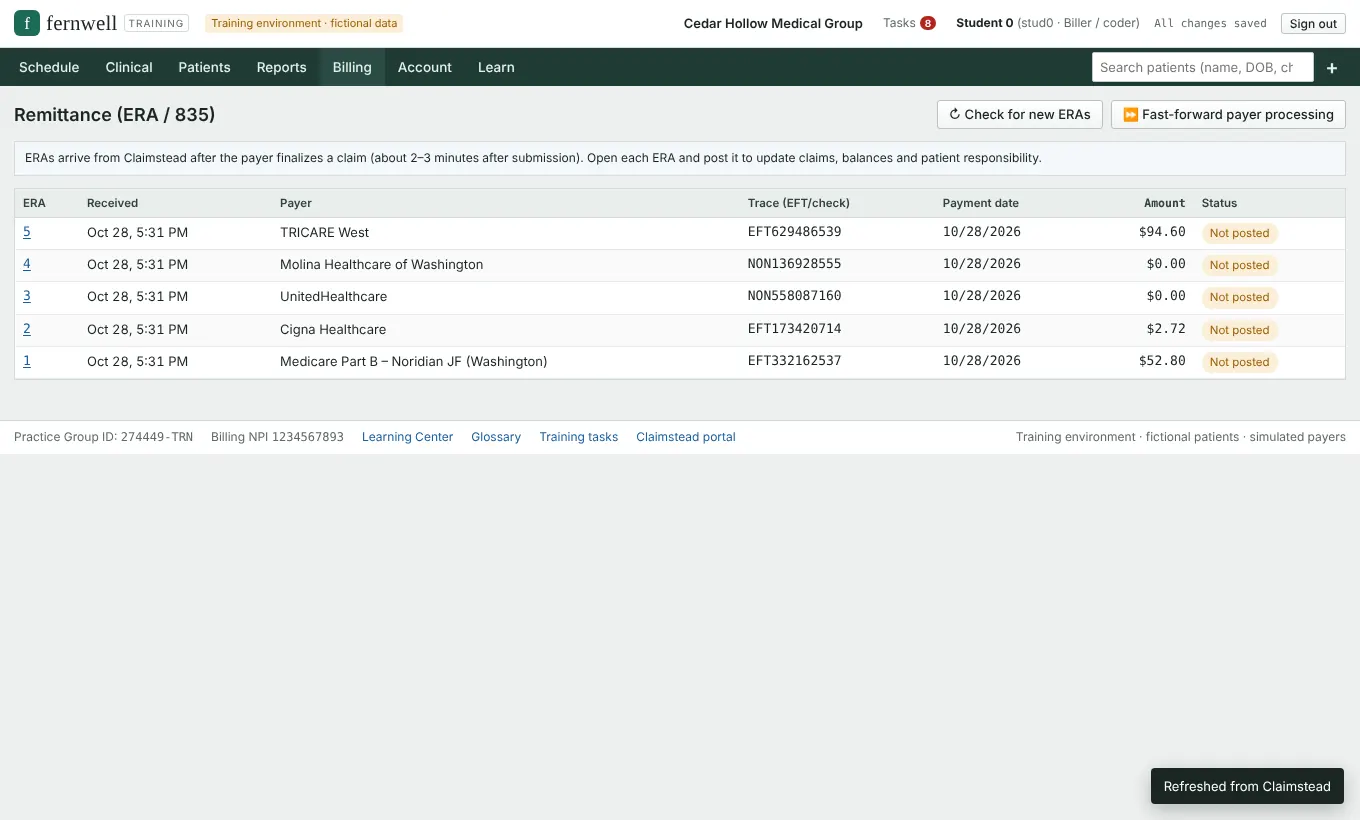Open the Clinical menu
1360x820 pixels.
tap(129, 67)
